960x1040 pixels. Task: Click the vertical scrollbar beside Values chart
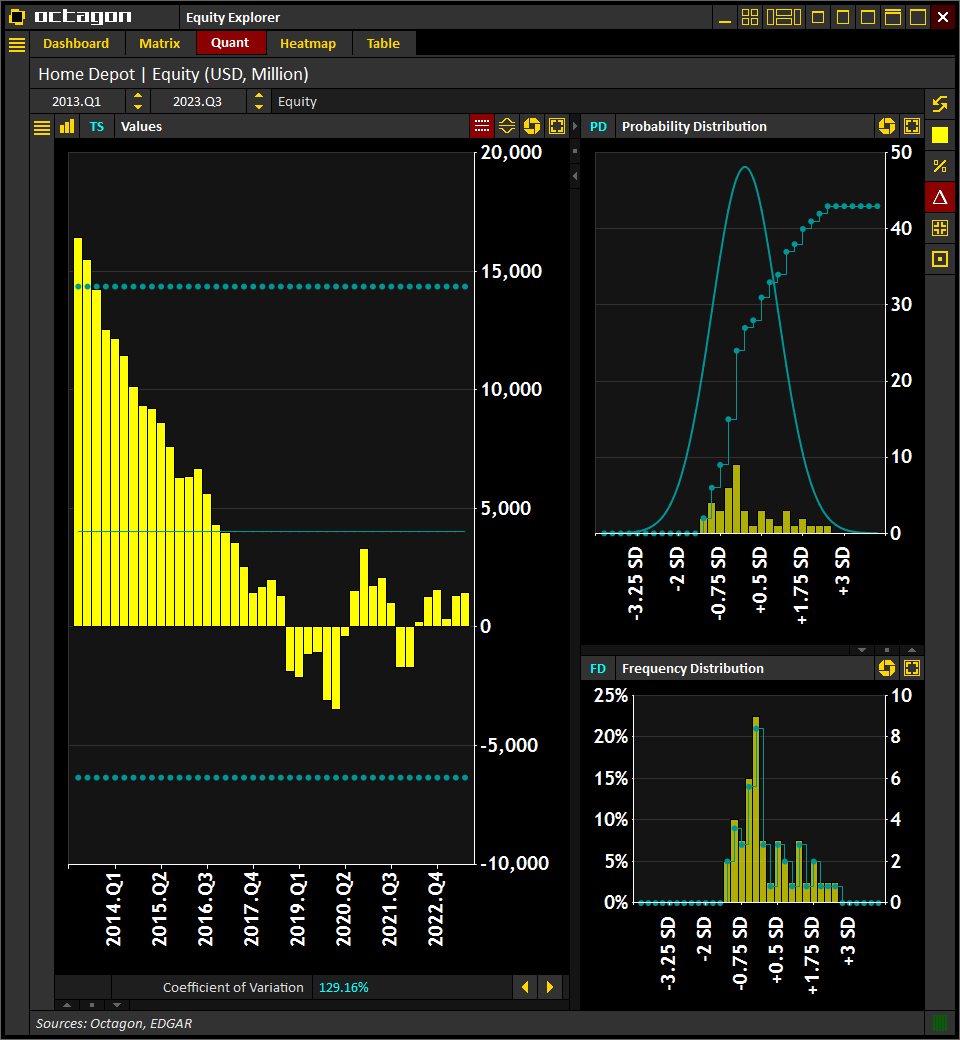click(575, 400)
